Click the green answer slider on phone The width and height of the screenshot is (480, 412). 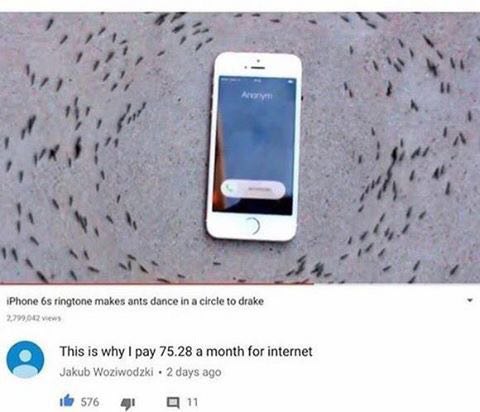click(x=253, y=189)
